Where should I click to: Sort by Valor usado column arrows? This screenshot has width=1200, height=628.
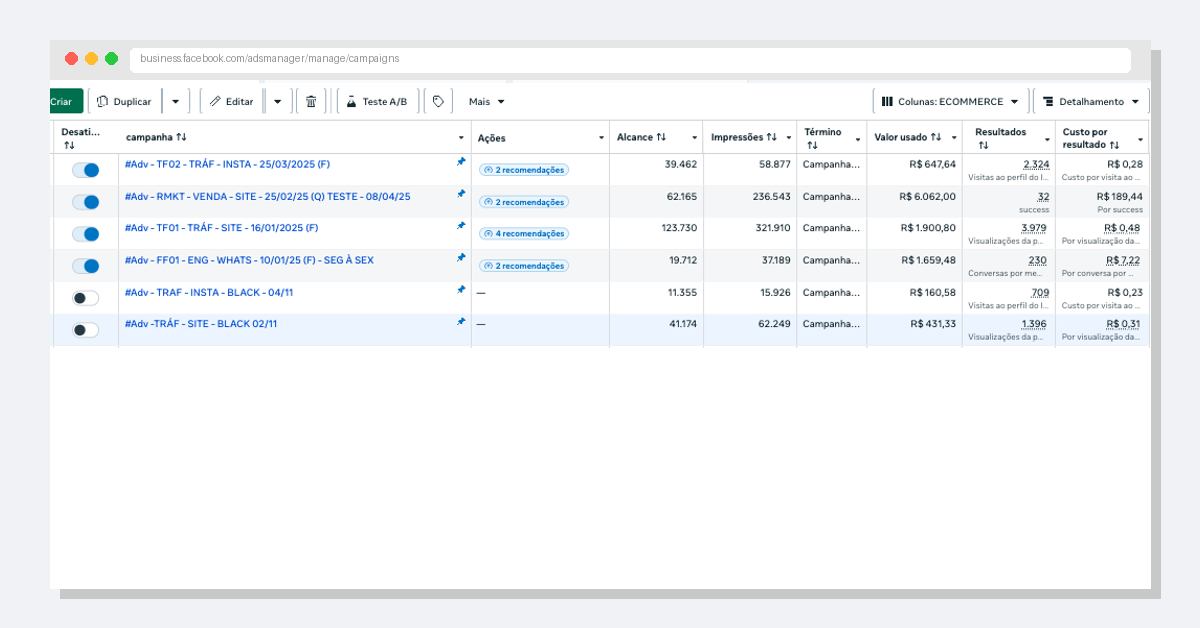pyautogui.click(x=936, y=137)
